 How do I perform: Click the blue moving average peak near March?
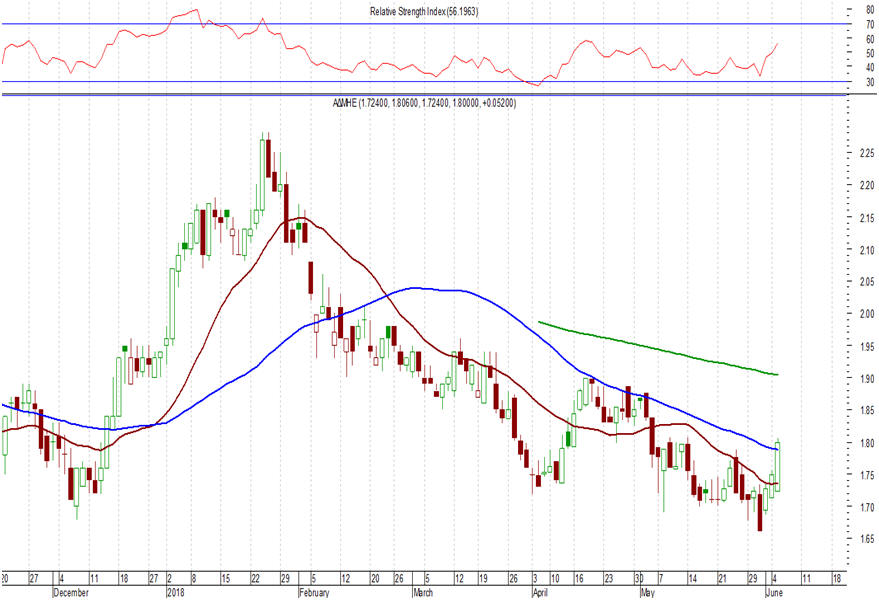click(x=415, y=288)
